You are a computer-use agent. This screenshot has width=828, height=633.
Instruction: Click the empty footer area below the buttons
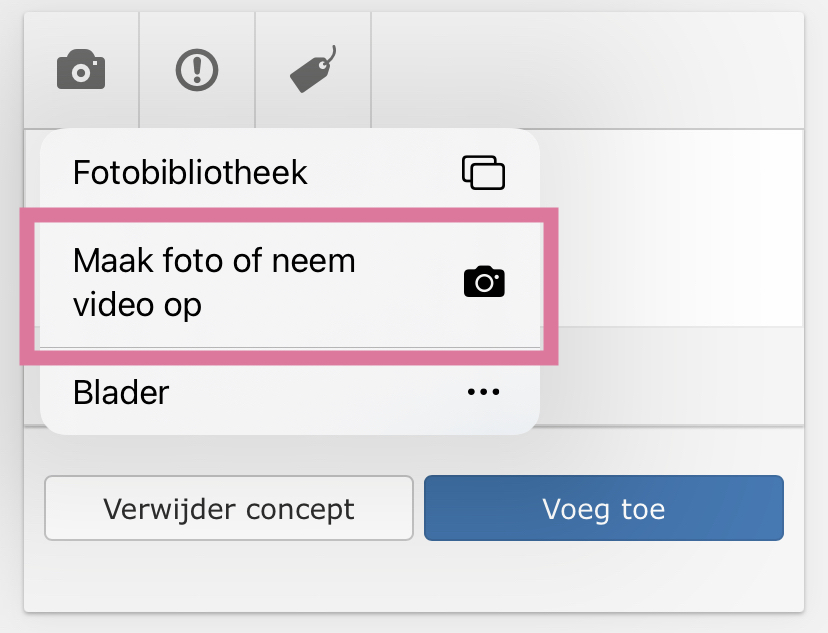[x=414, y=577]
